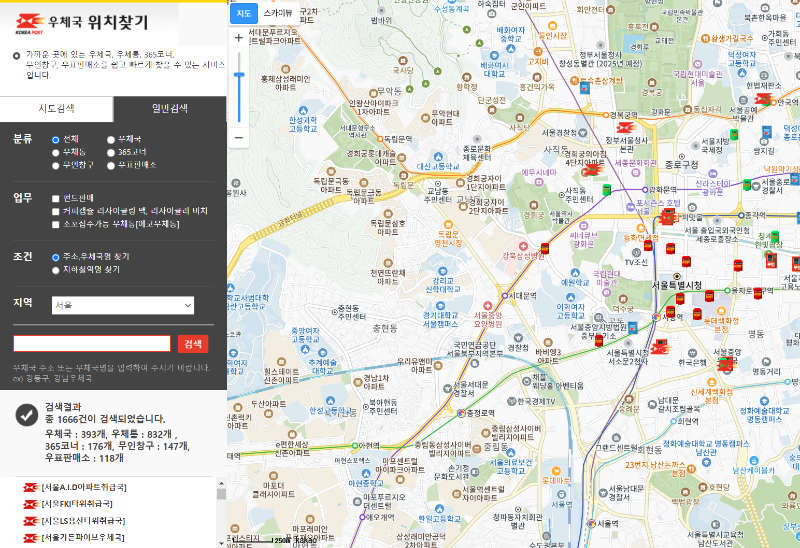Zoom out the map with the minus button
Image resolution: width=800 pixels, height=548 pixels.
pyautogui.click(x=238, y=137)
